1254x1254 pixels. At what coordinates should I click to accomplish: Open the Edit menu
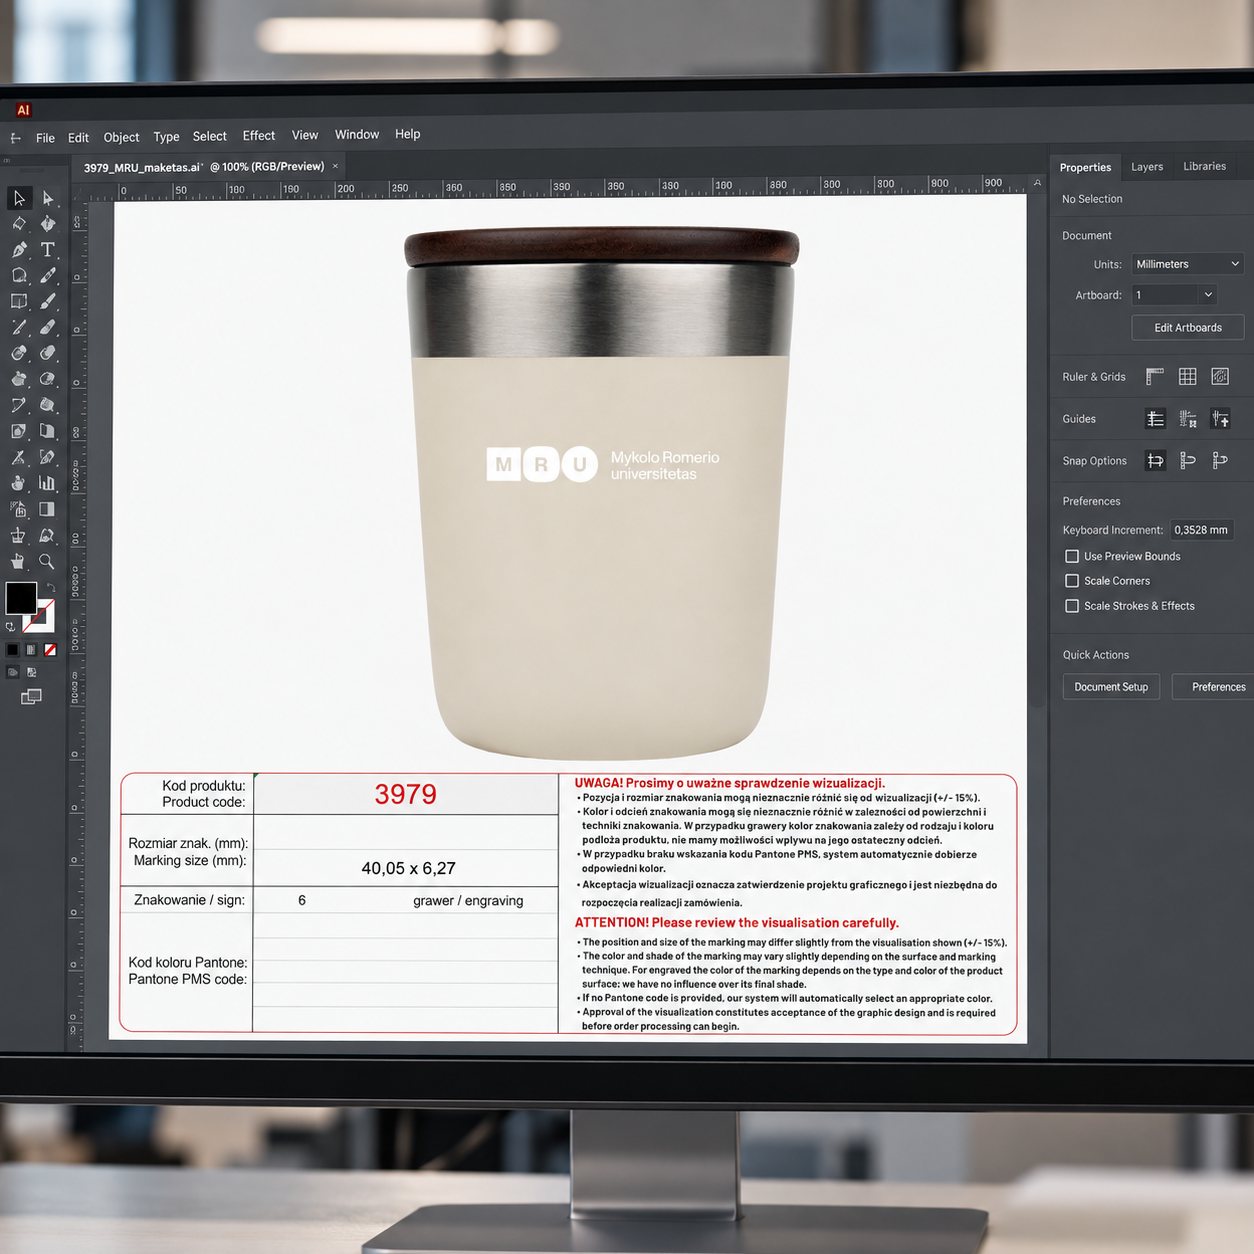coord(78,138)
